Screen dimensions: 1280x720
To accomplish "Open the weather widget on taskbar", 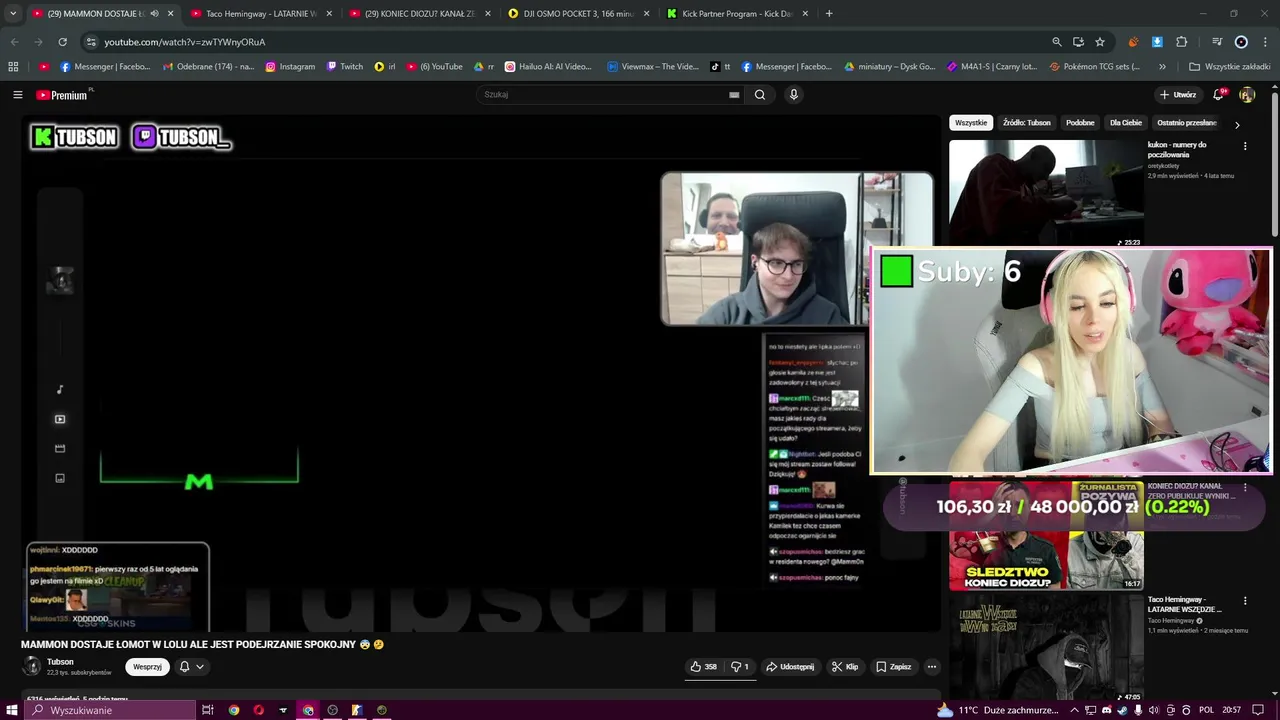I will pyautogui.click(x=997, y=710).
